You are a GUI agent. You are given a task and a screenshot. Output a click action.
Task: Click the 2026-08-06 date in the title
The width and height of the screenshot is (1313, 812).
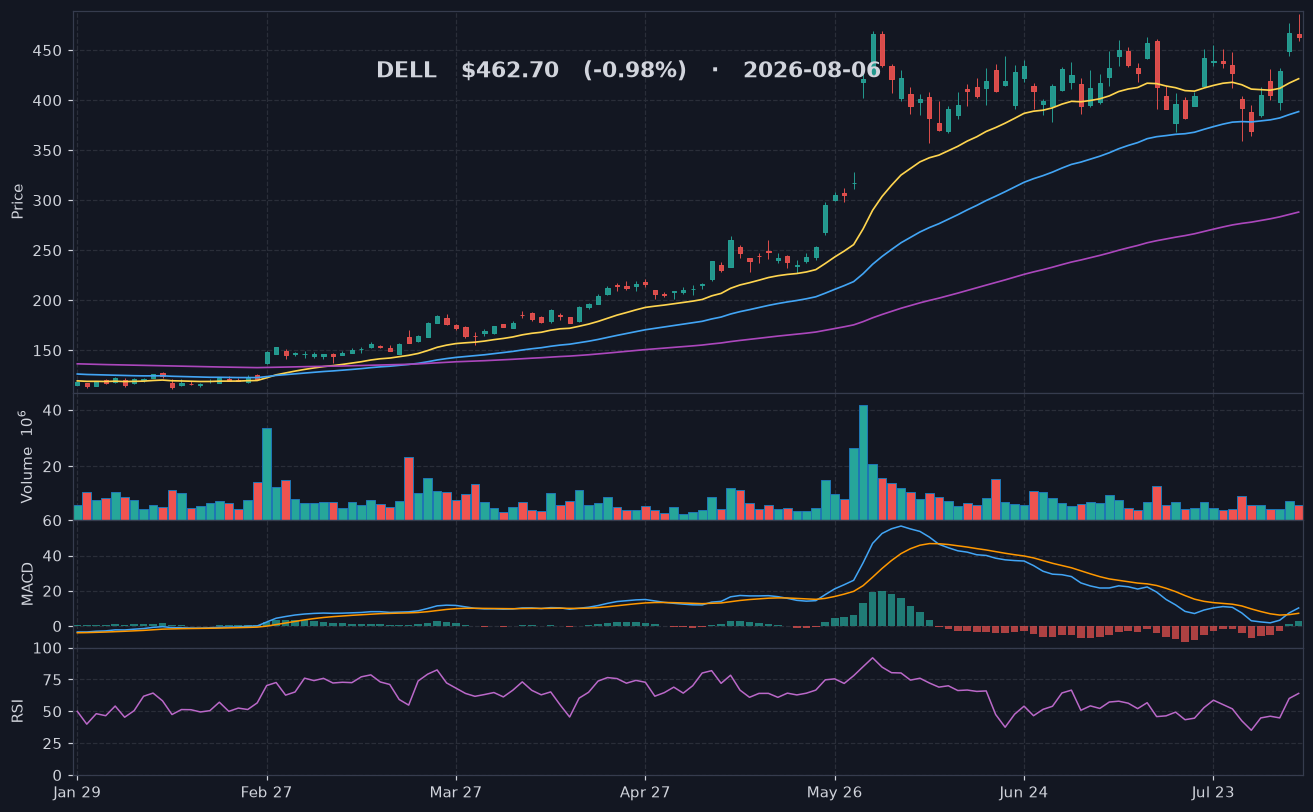tap(812, 71)
